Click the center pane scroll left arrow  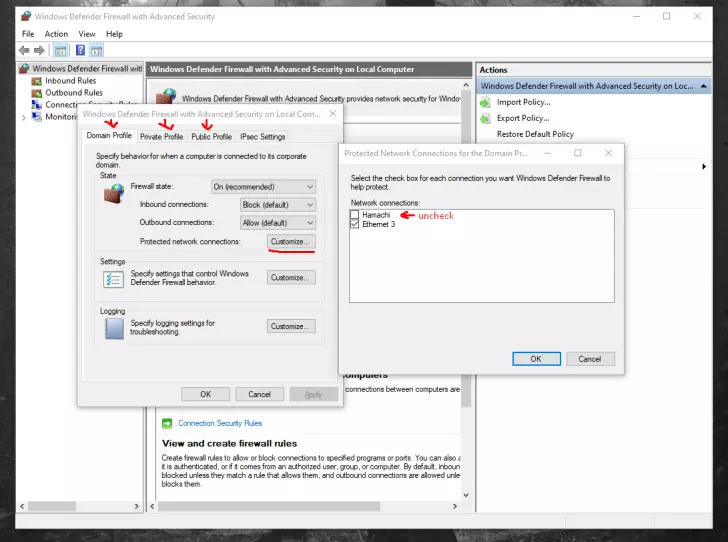(x=152, y=506)
